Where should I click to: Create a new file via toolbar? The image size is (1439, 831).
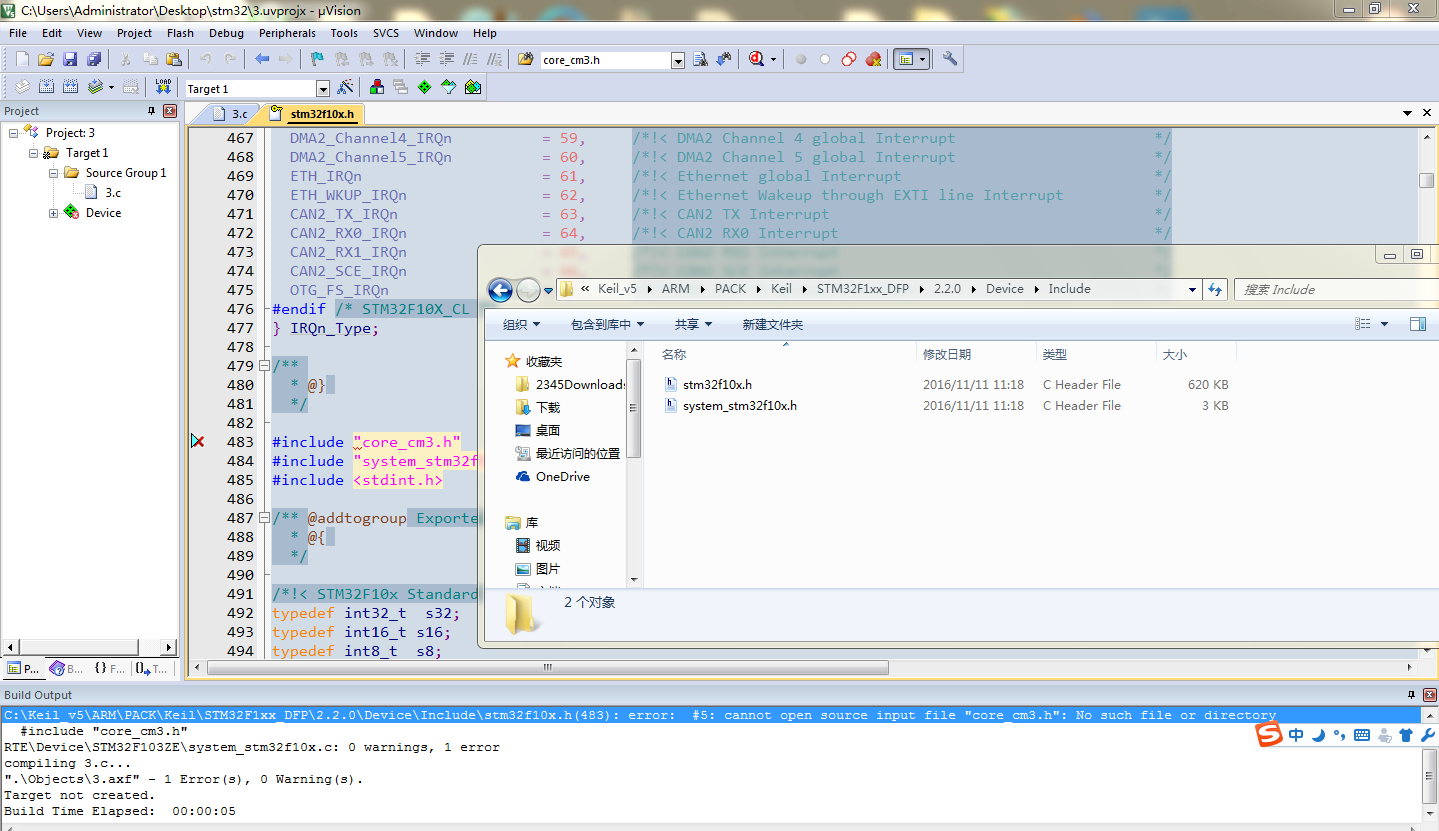pyautogui.click(x=22, y=59)
